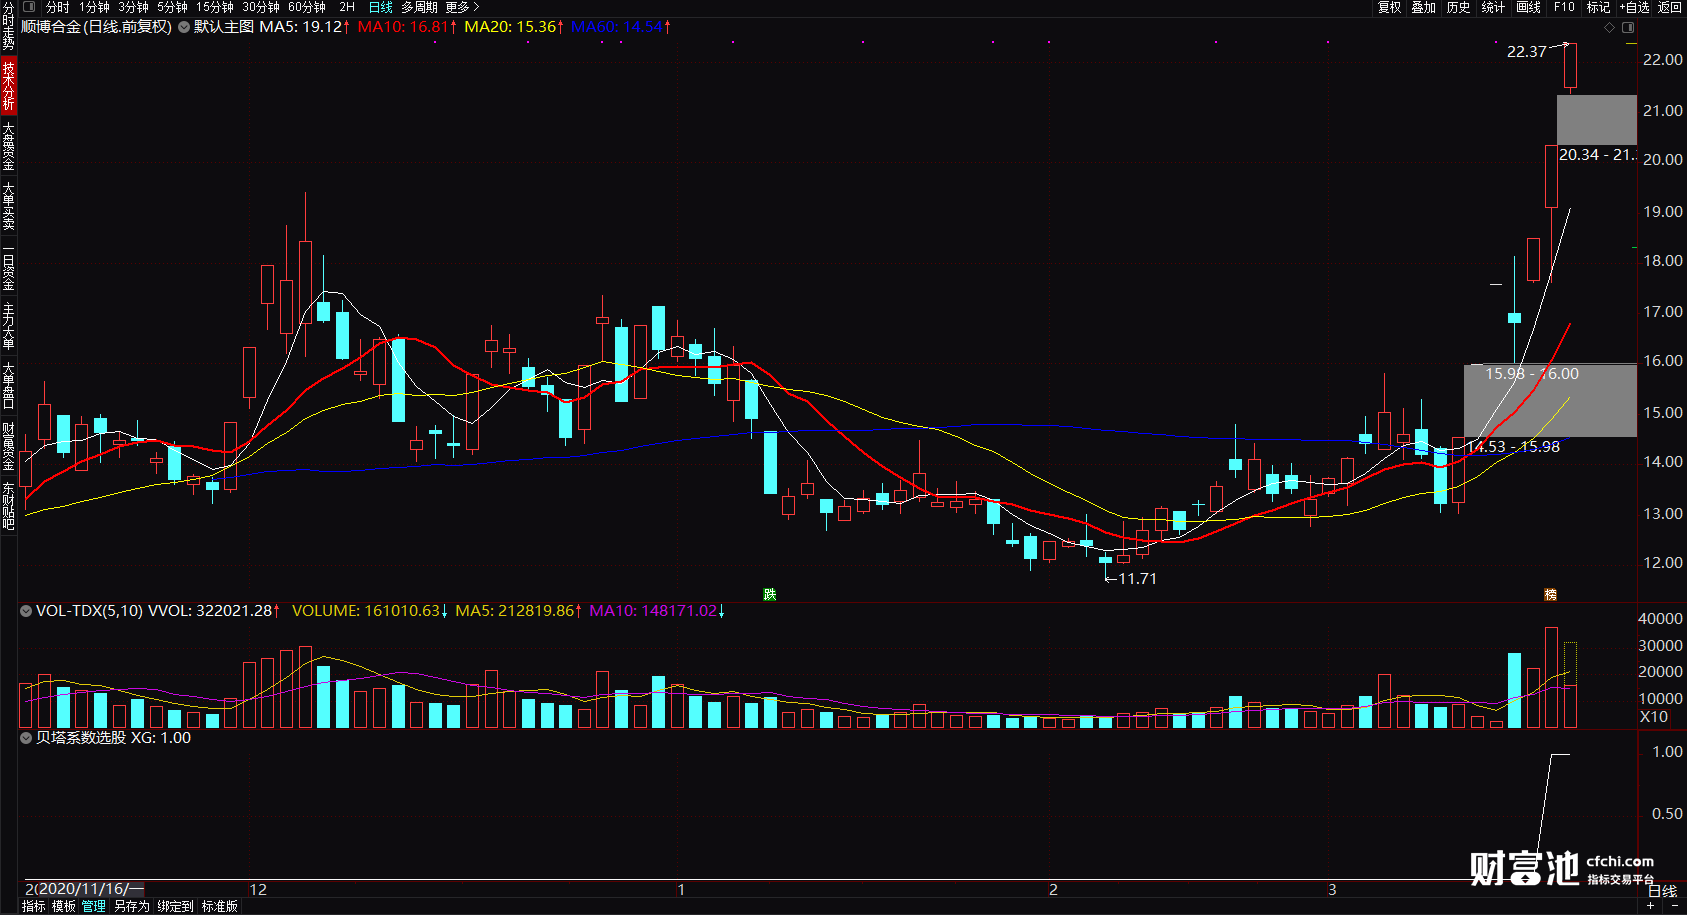
Task: Click the upper gray gap zone at 20.34
Action: pos(1597,120)
